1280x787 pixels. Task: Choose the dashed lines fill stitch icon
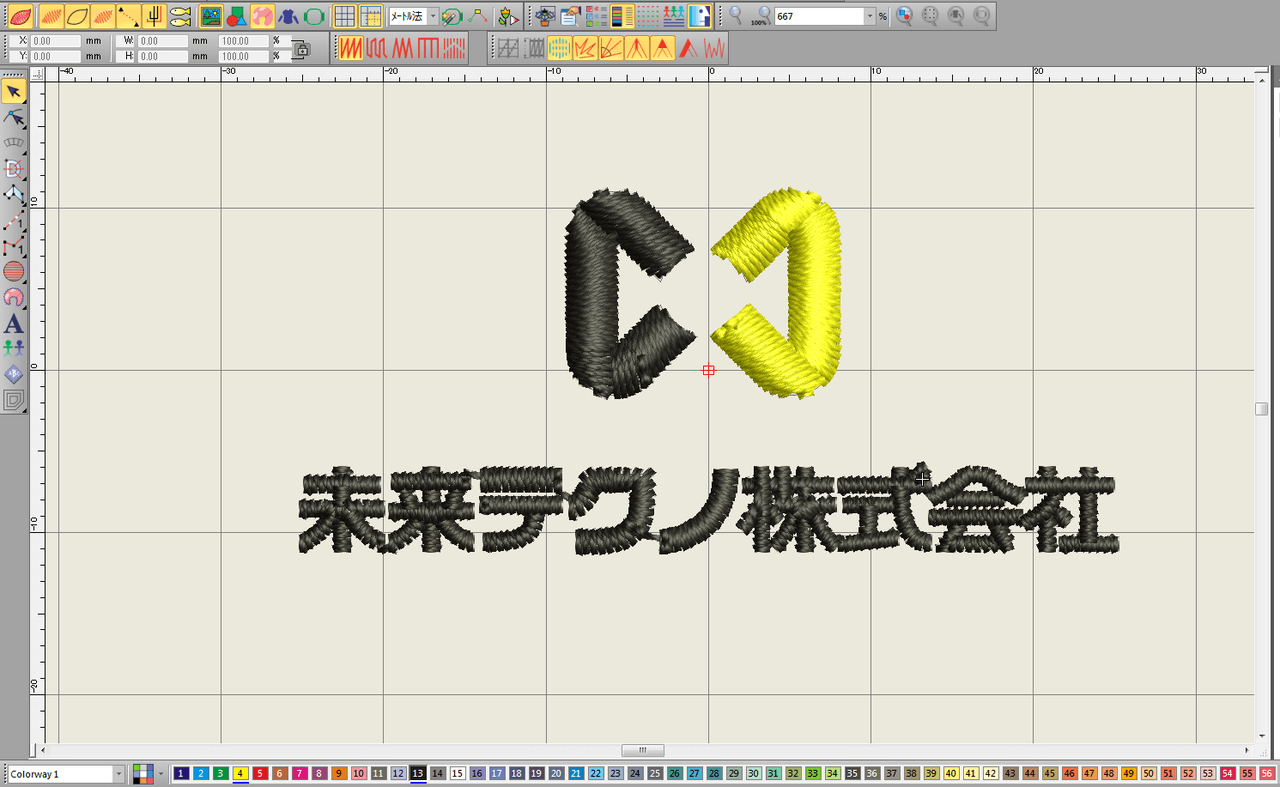(454, 47)
